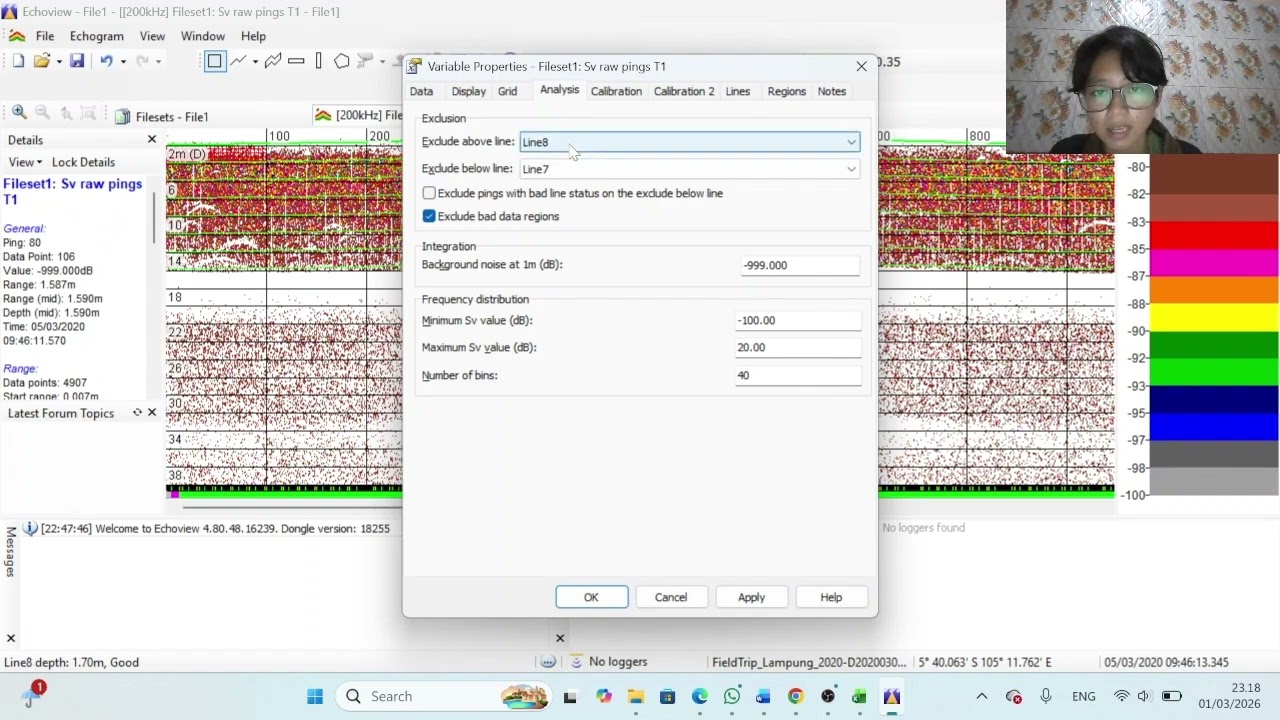Open the Display tab
Image resolution: width=1280 pixels, height=720 pixels.
(x=468, y=91)
